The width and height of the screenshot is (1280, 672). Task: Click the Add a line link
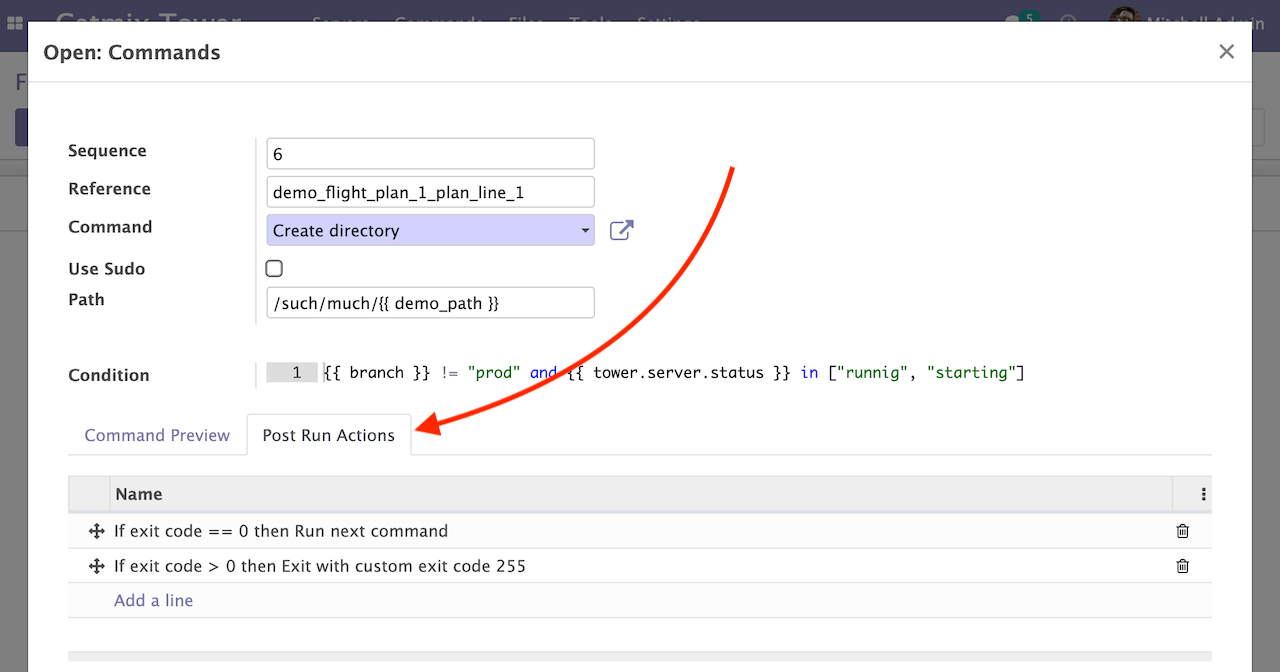click(x=153, y=601)
